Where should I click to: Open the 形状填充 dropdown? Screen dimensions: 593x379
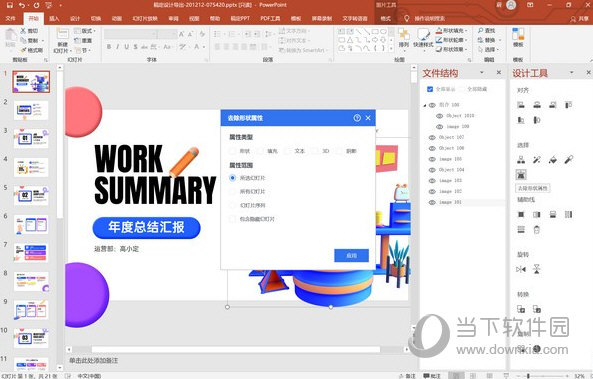tap(452, 30)
